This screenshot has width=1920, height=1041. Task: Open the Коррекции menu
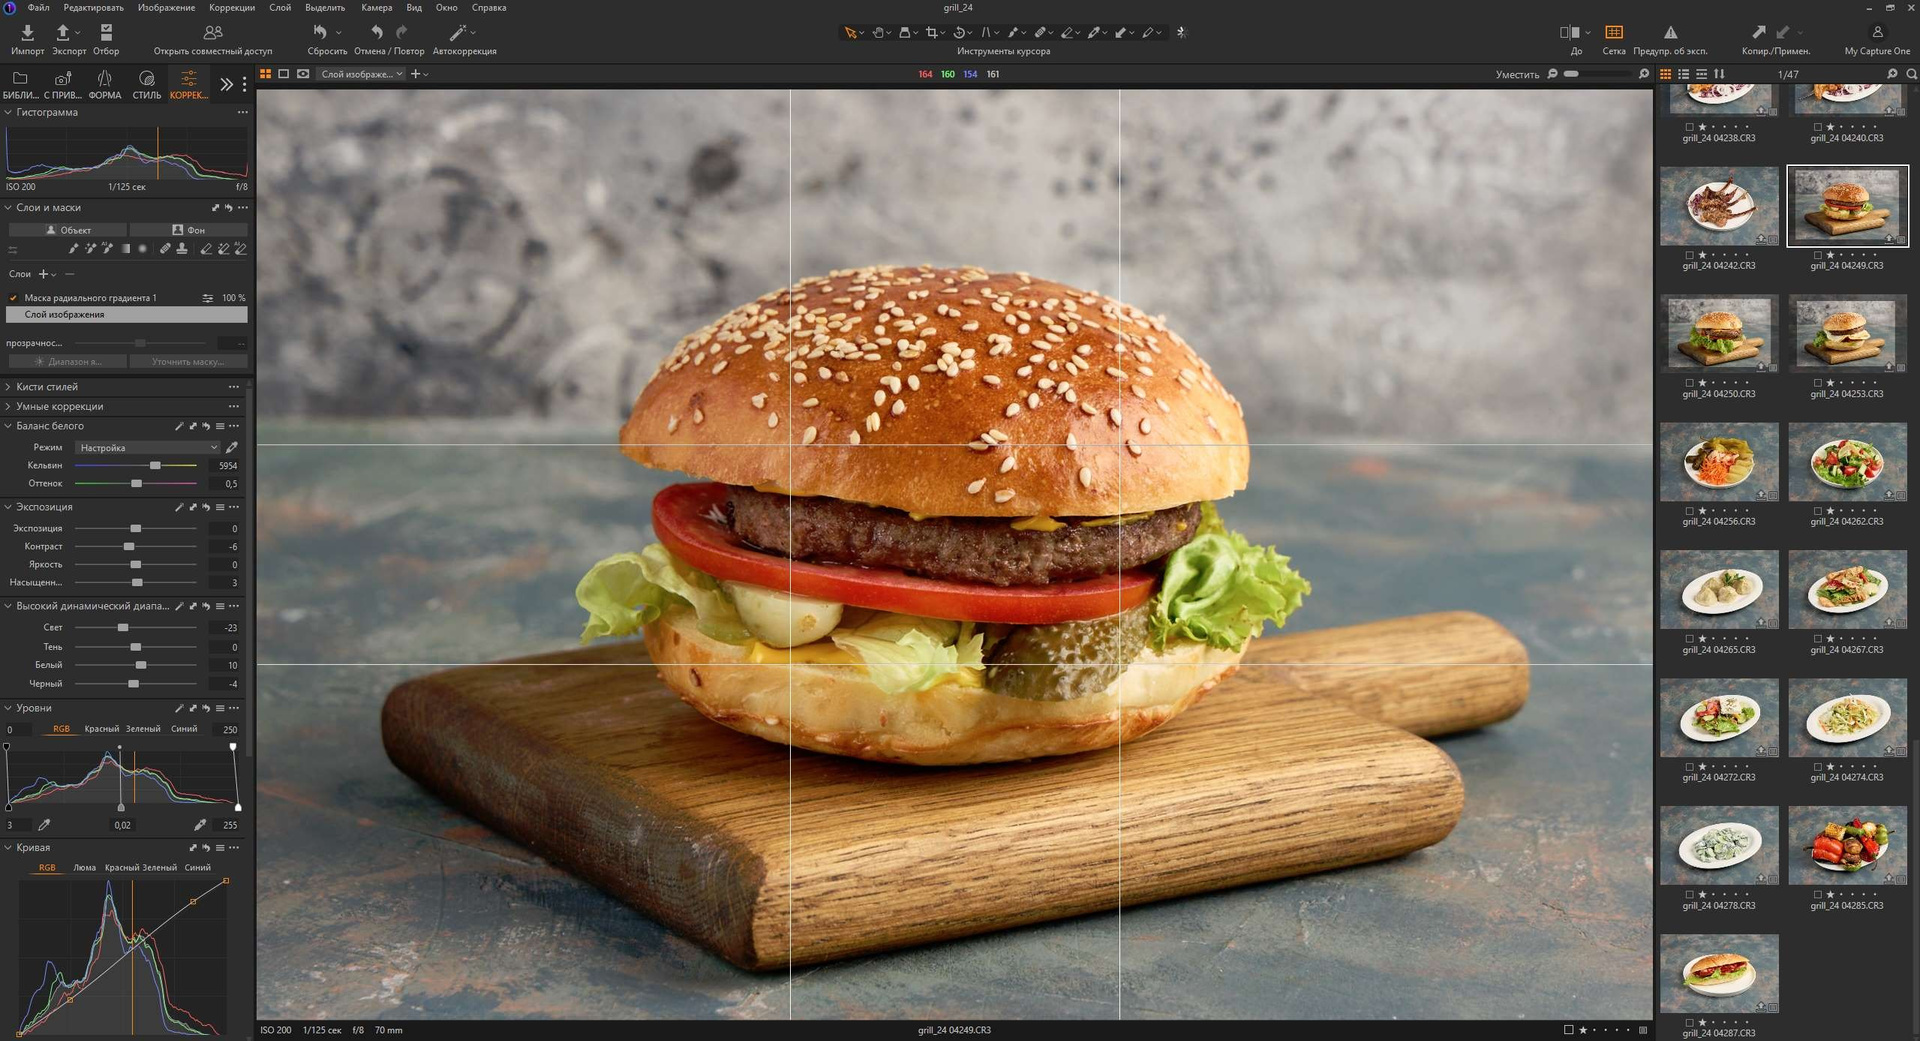coord(231,7)
